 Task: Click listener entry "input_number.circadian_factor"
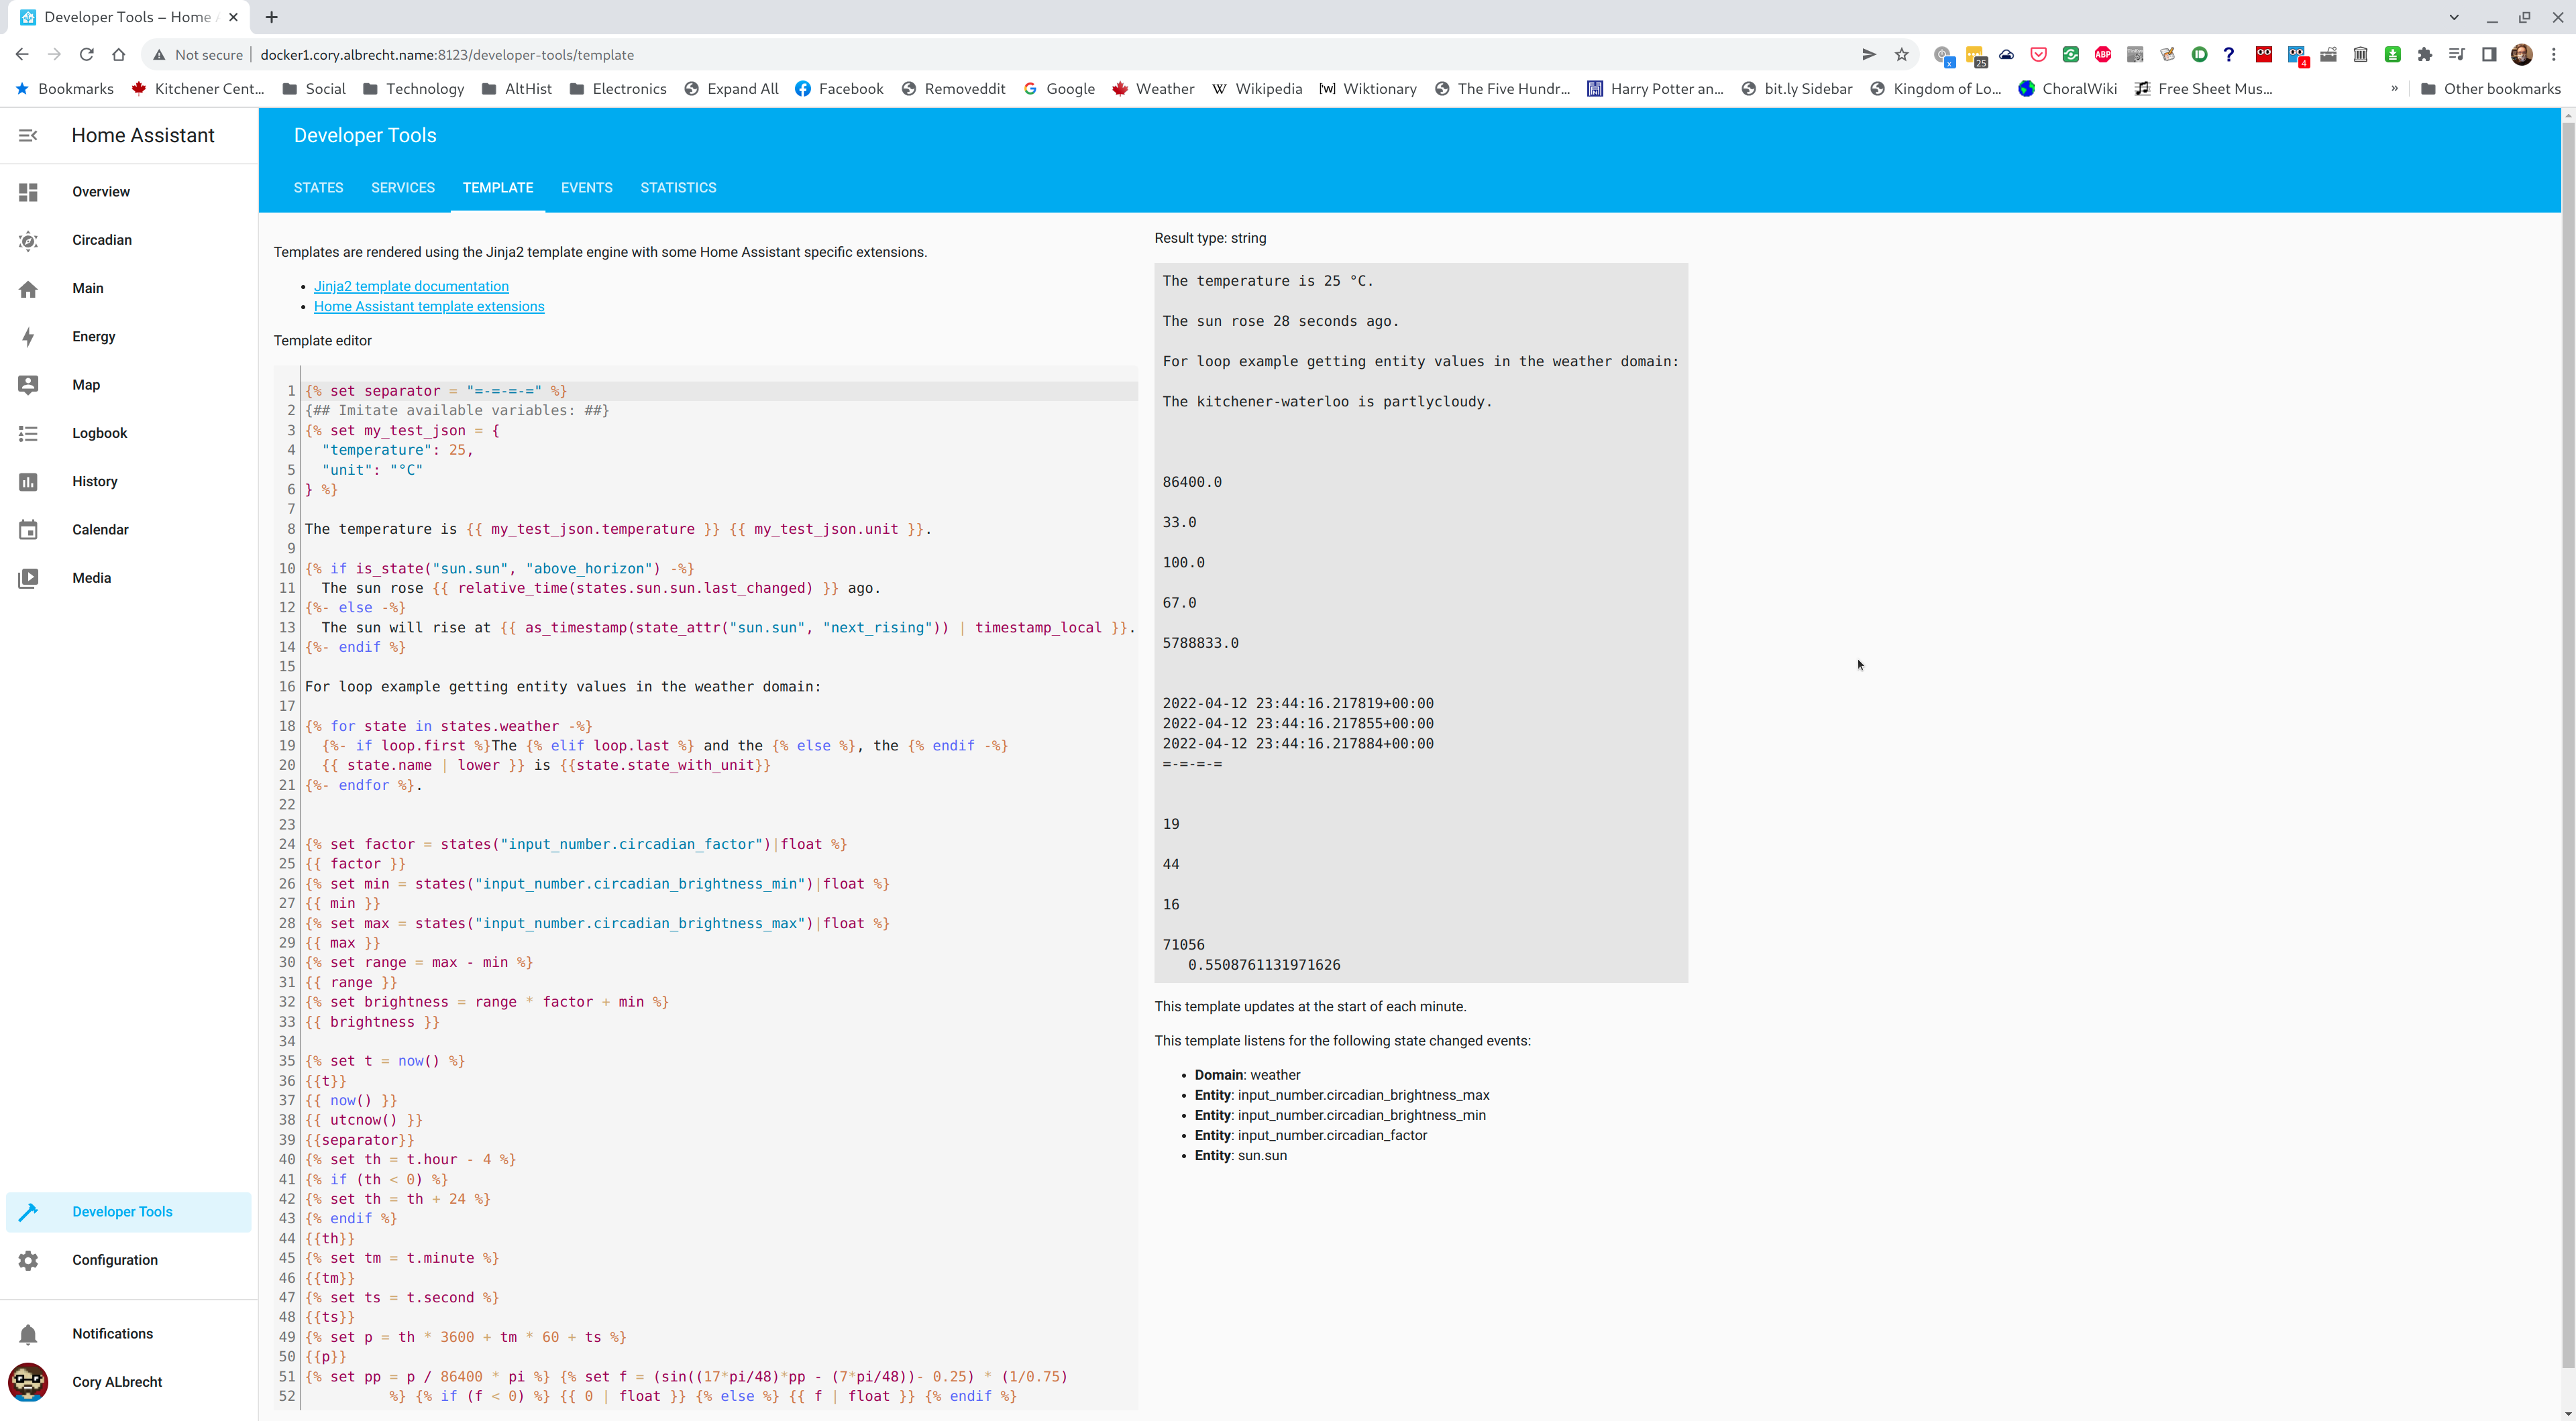tap(1332, 1135)
